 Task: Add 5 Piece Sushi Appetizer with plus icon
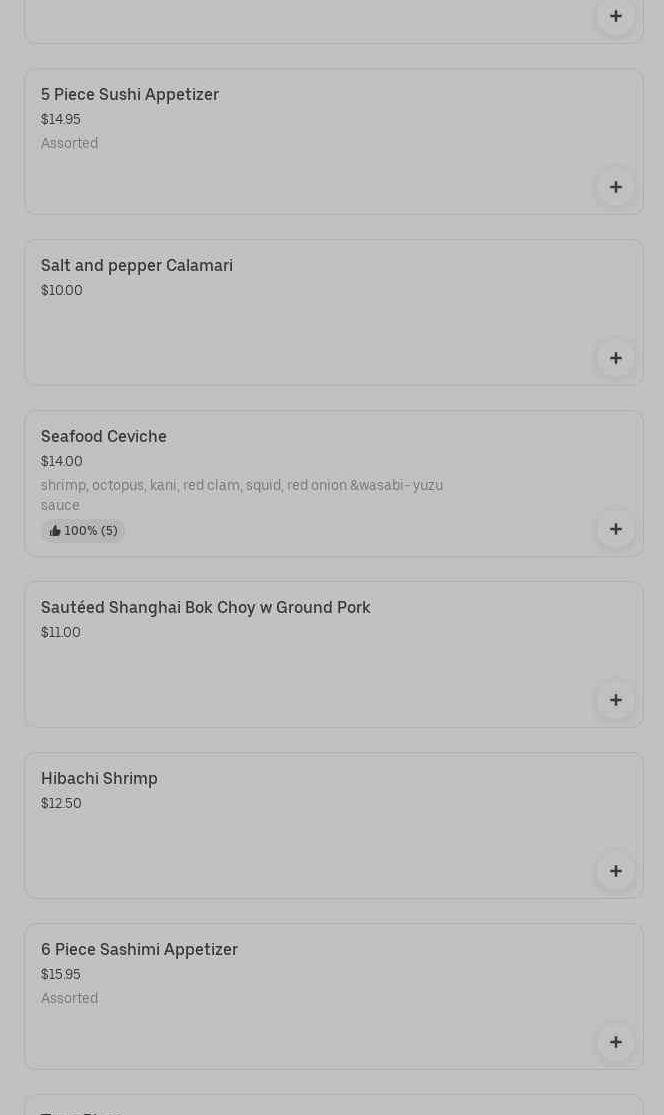[x=615, y=187]
